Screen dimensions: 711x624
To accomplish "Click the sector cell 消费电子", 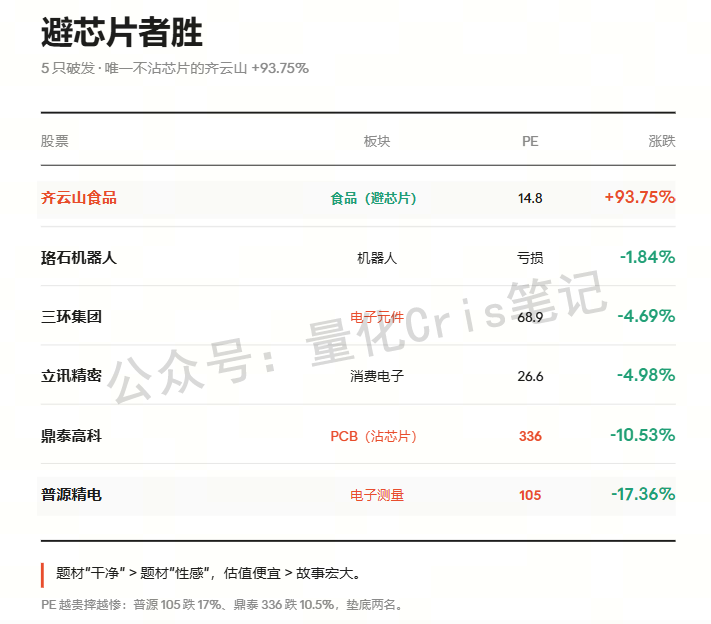I will [377, 376].
